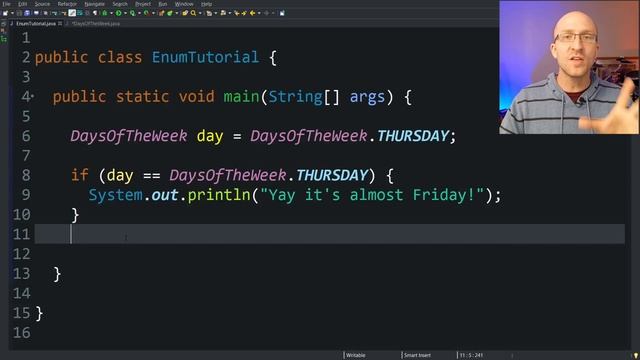Click the main method name on line 4
Viewport: 640px width, 360px height.
tap(241, 97)
